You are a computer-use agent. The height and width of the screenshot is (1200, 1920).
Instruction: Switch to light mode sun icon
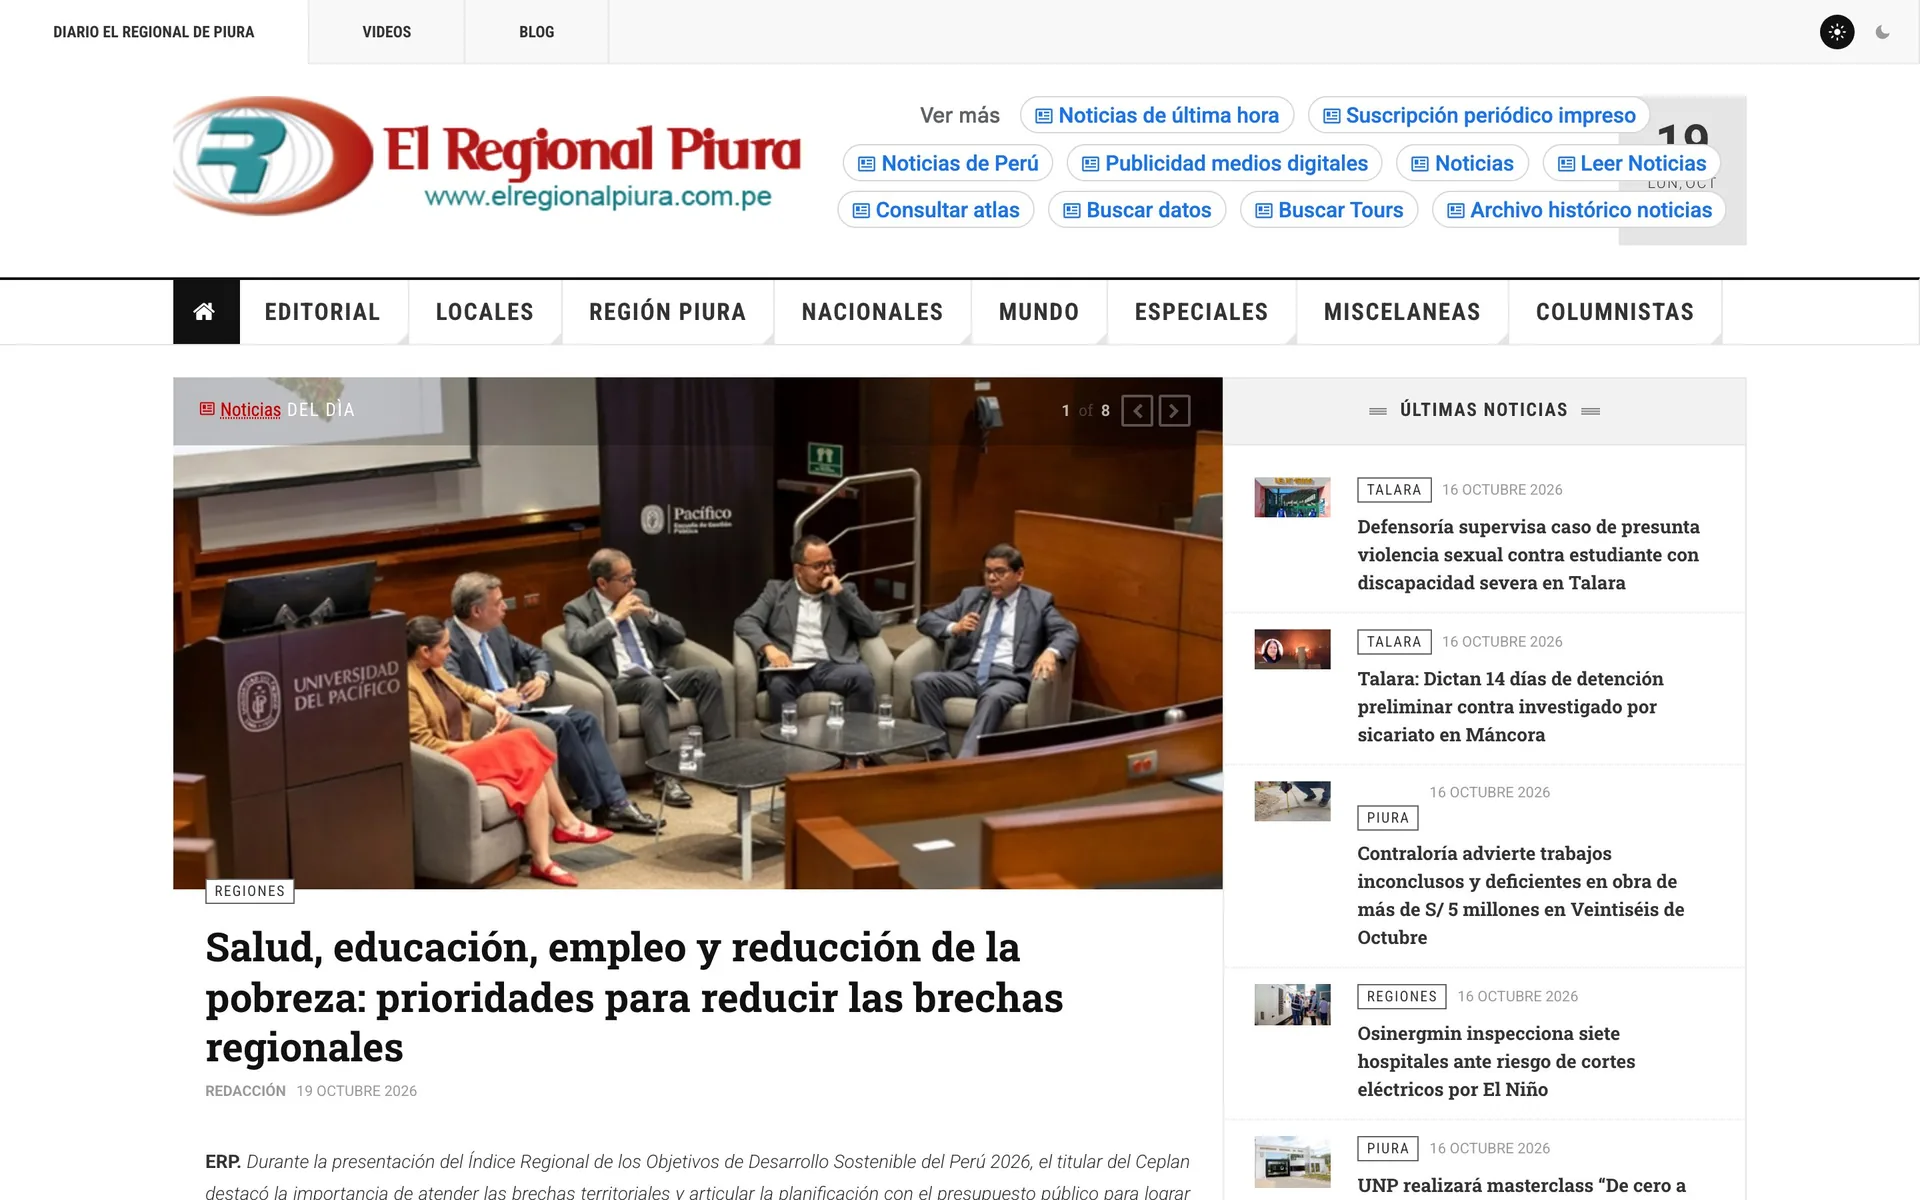[x=1837, y=32]
